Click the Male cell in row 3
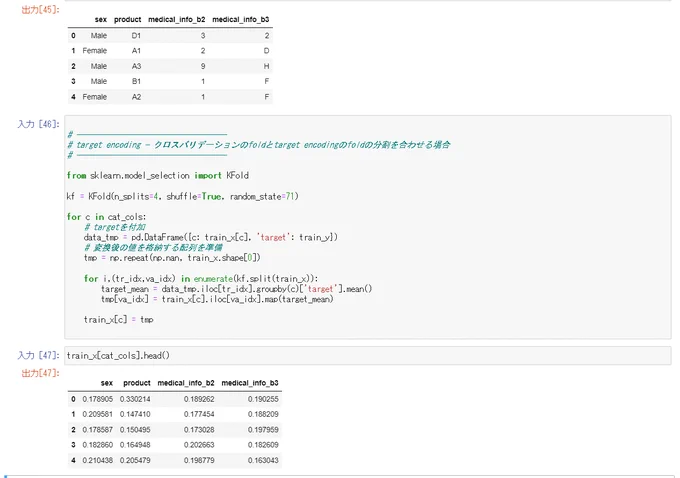This screenshot has height=478, width=680. [99, 82]
